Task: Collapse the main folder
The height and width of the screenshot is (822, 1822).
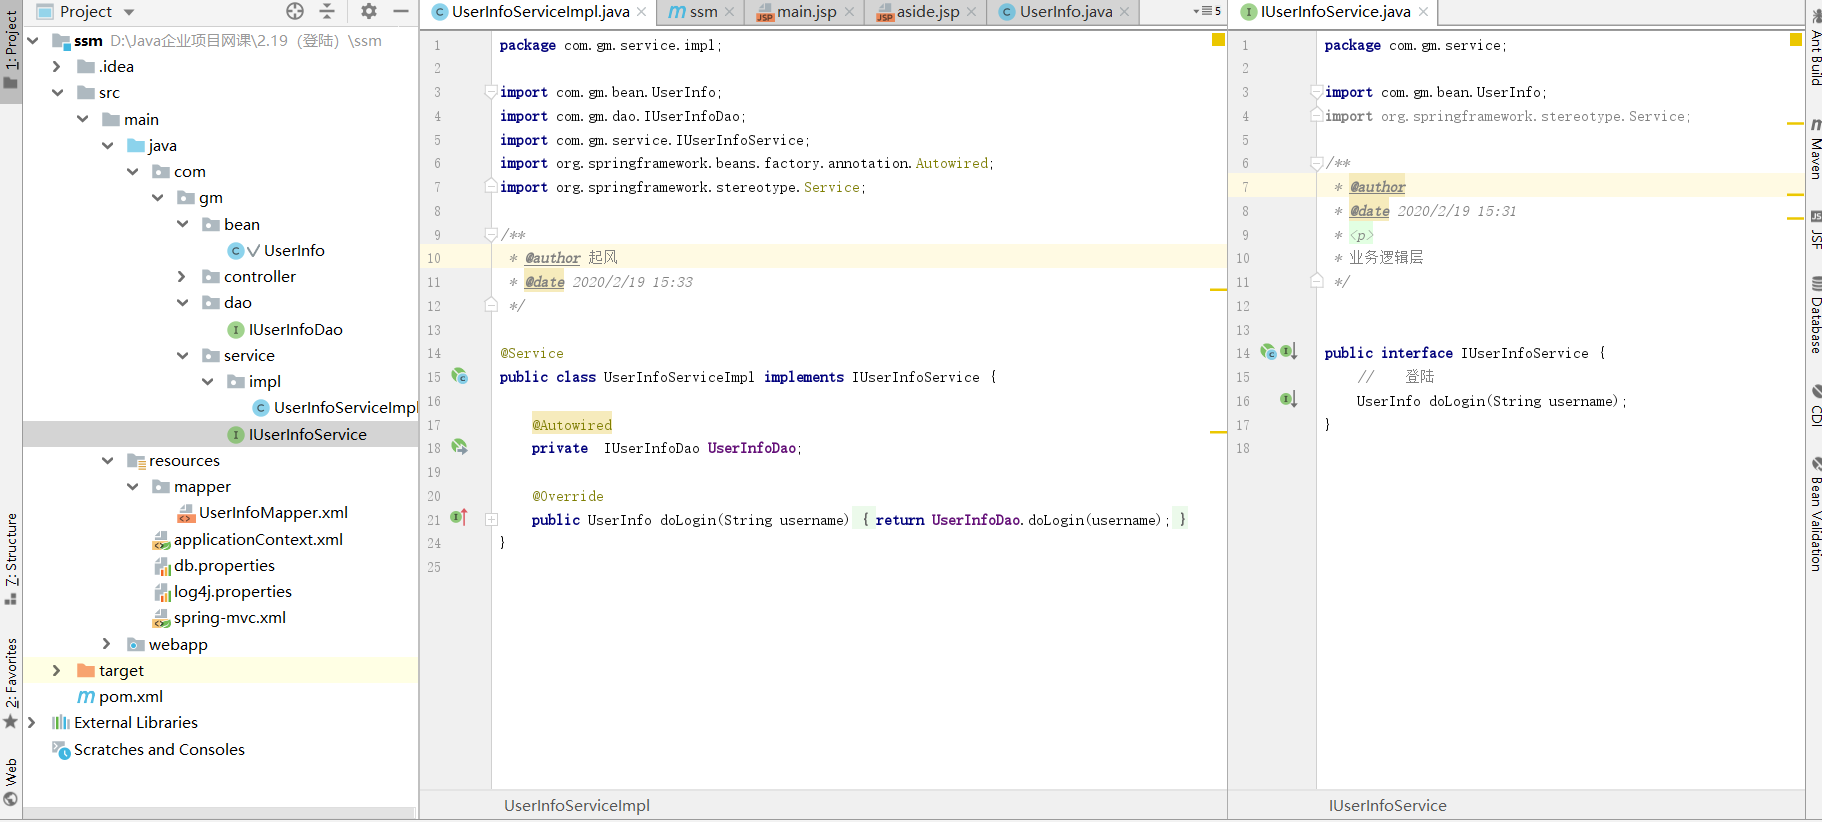Action: [x=82, y=119]
